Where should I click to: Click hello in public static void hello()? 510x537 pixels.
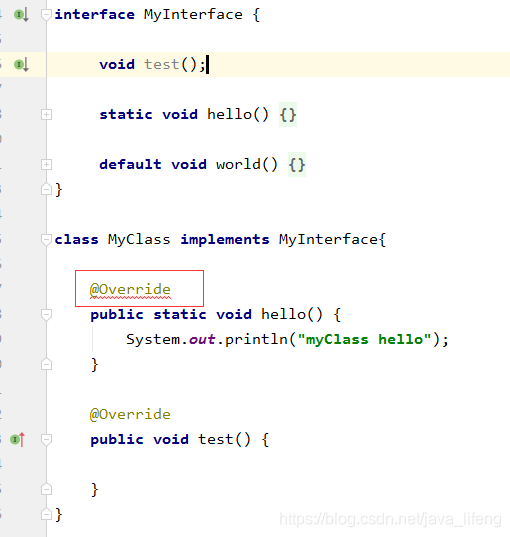click(x=284, y=314)
